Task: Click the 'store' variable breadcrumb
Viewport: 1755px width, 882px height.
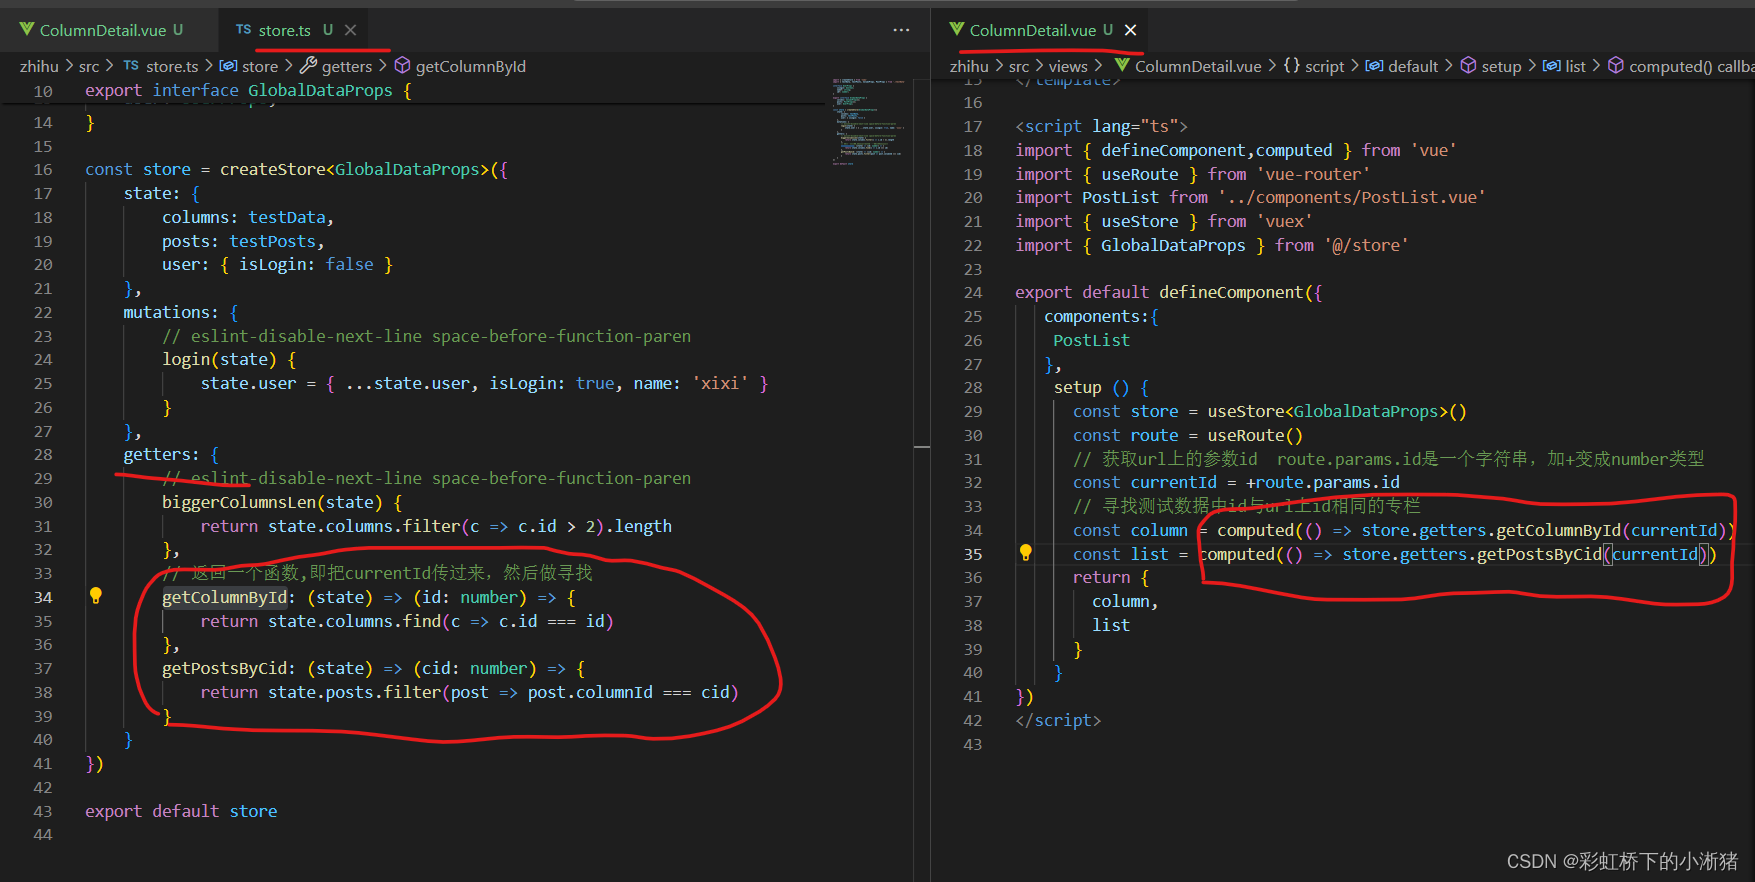Action: [260, 66]
